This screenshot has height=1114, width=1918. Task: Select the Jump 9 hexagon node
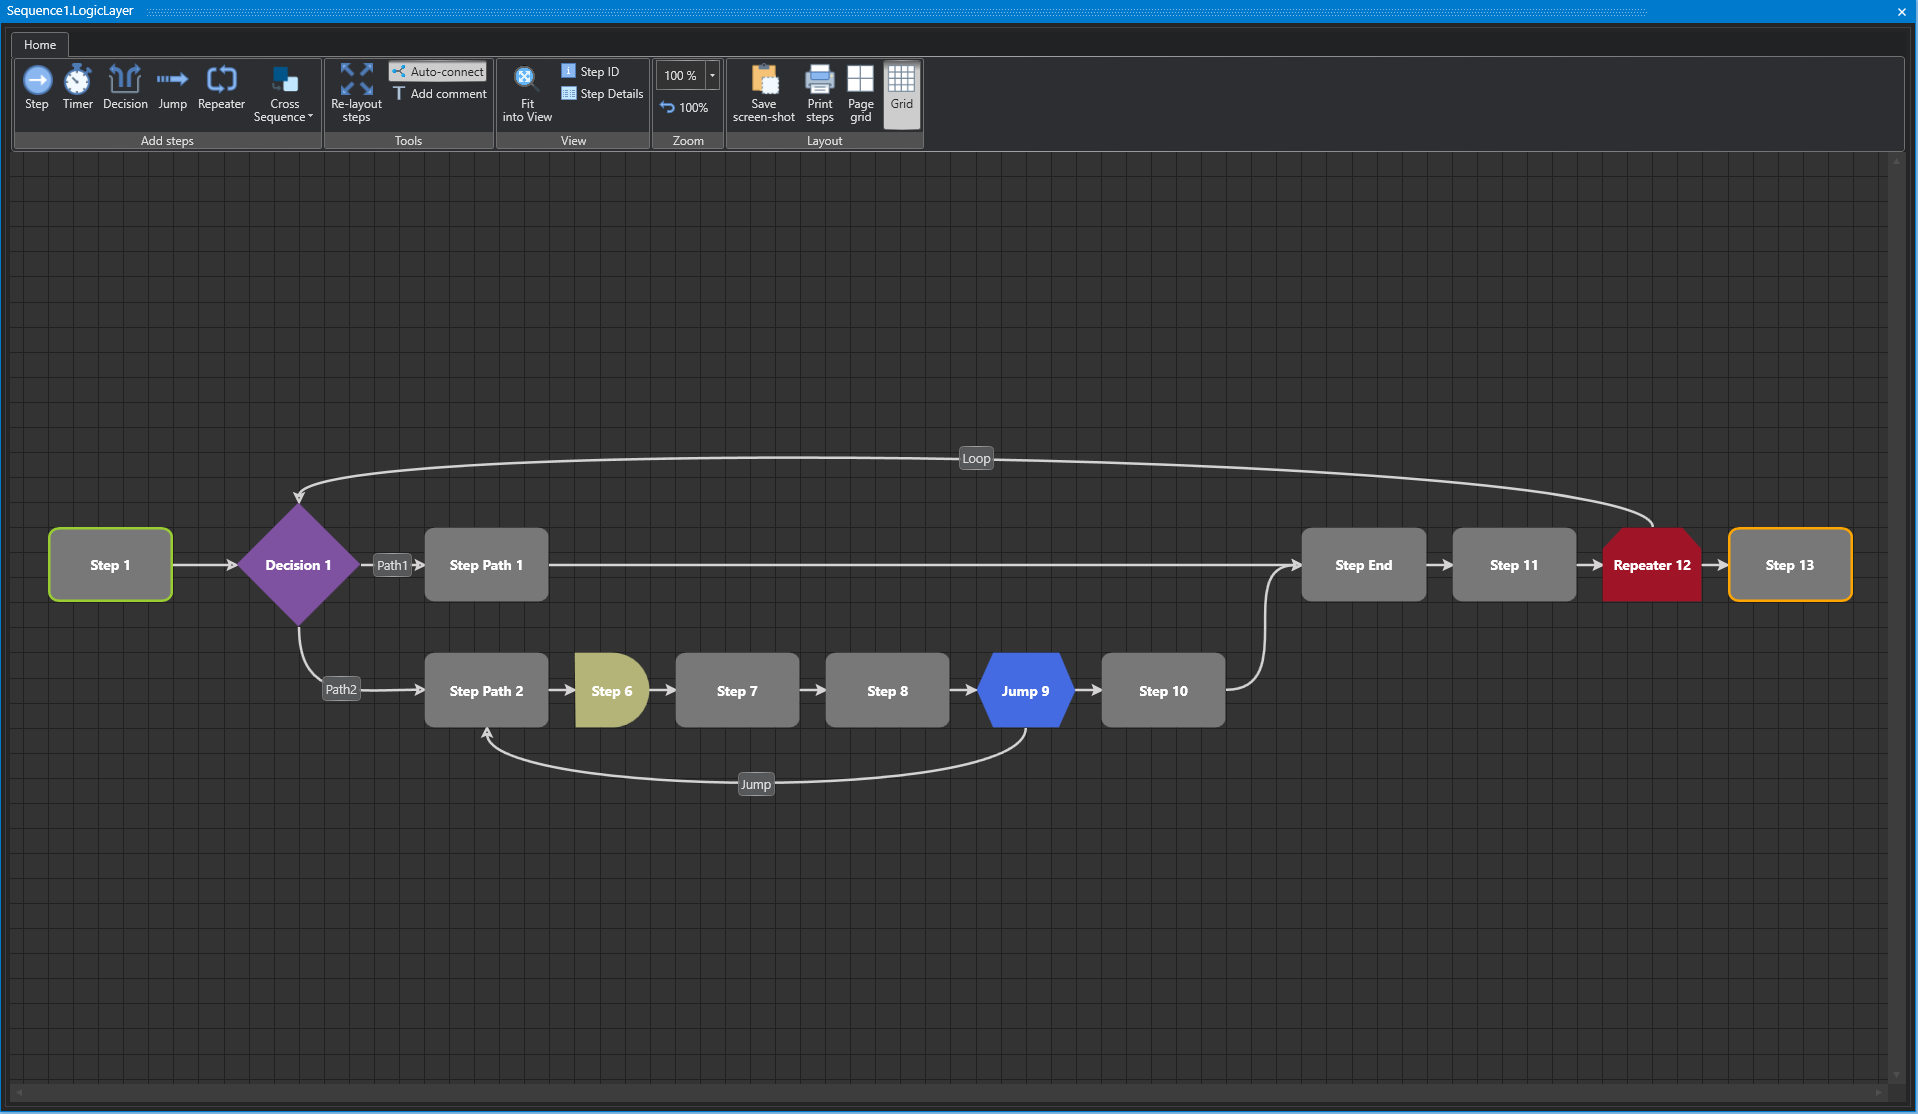(1026, 691)
